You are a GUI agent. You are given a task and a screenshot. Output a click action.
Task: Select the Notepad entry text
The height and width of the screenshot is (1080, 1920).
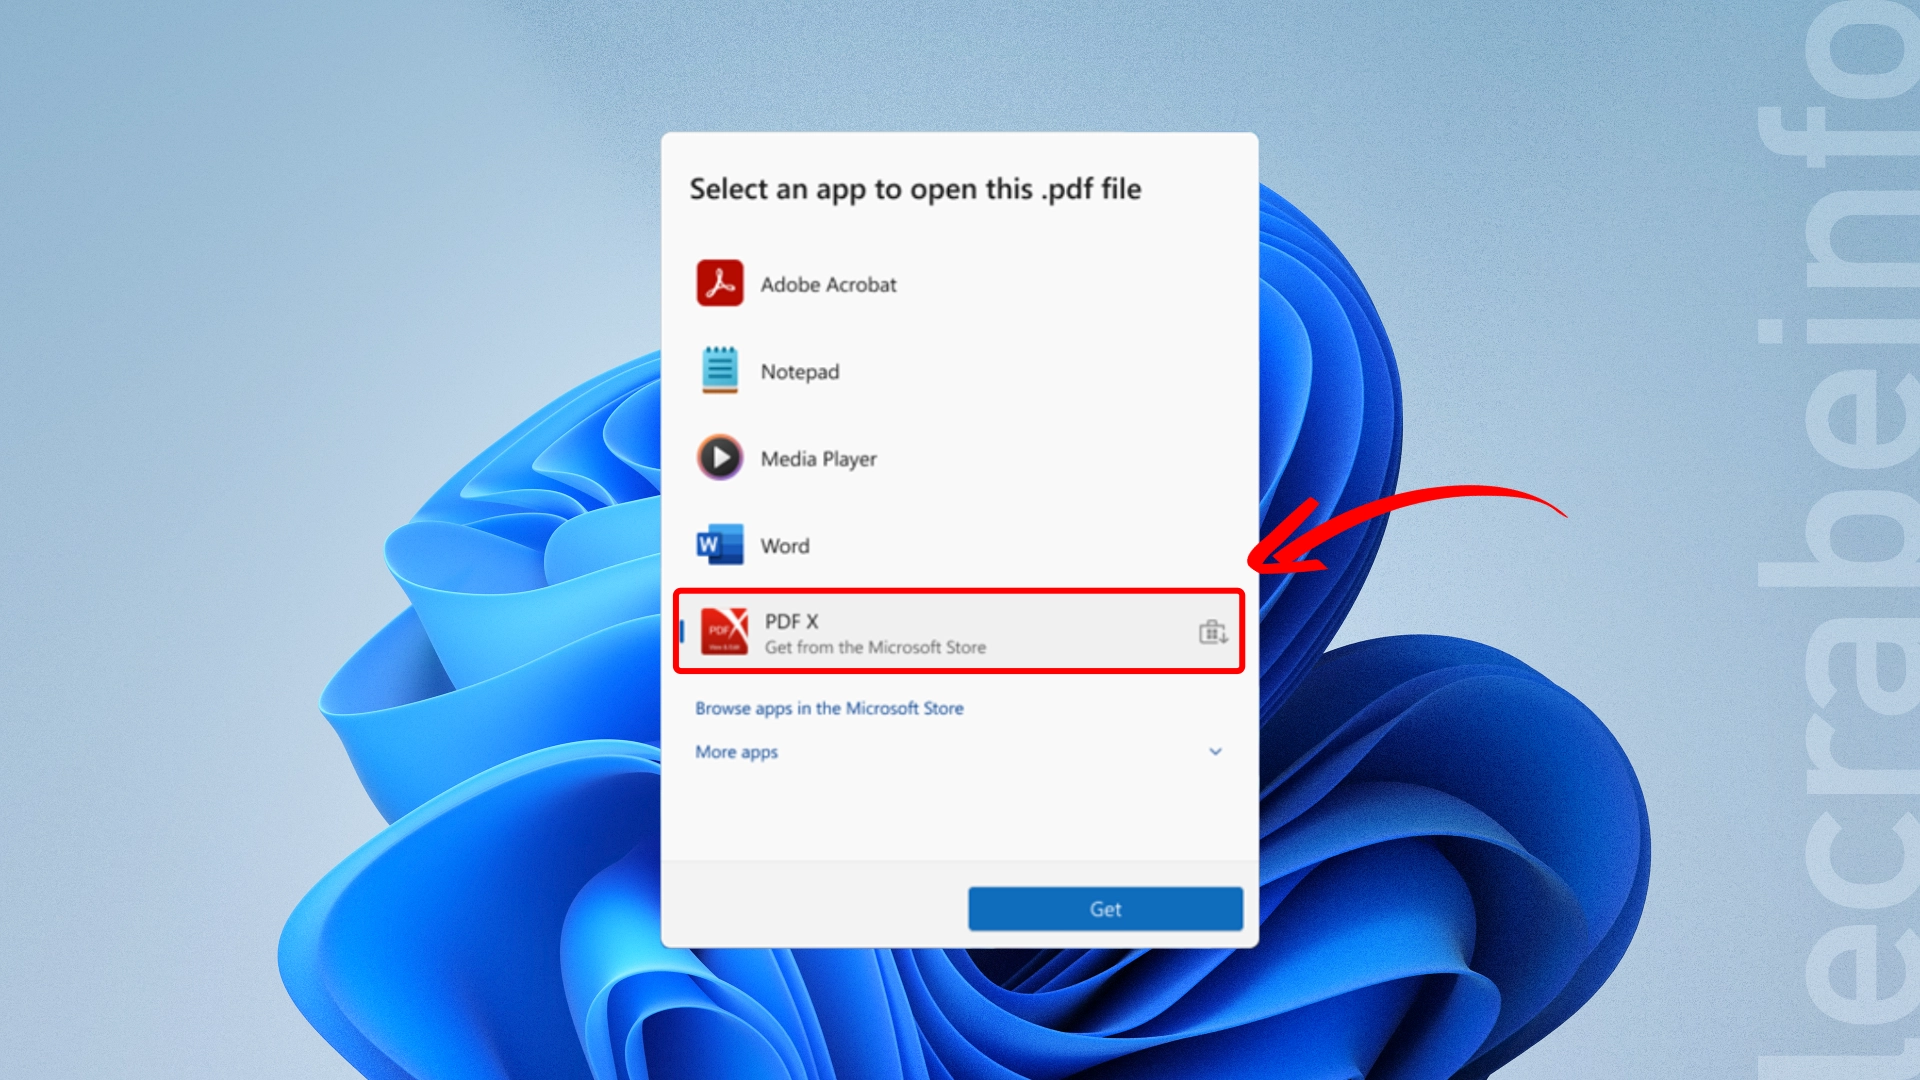coord(799,372)
